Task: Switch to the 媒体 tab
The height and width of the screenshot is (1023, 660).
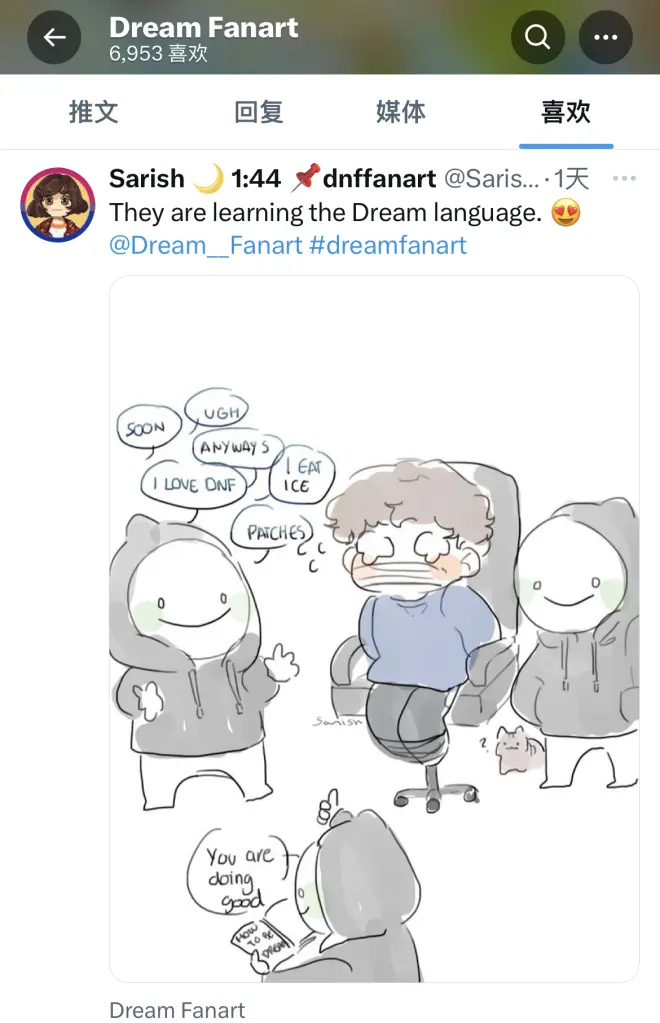Action: 400,112
